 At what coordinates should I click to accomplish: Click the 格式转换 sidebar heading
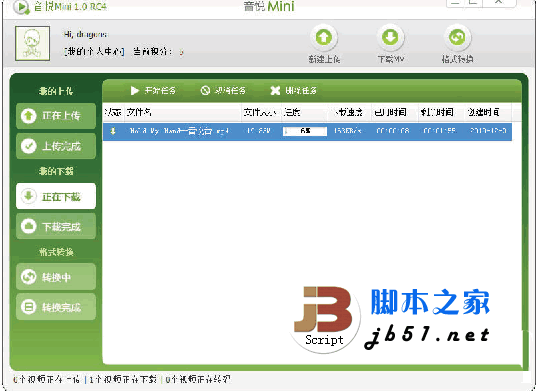56,252
